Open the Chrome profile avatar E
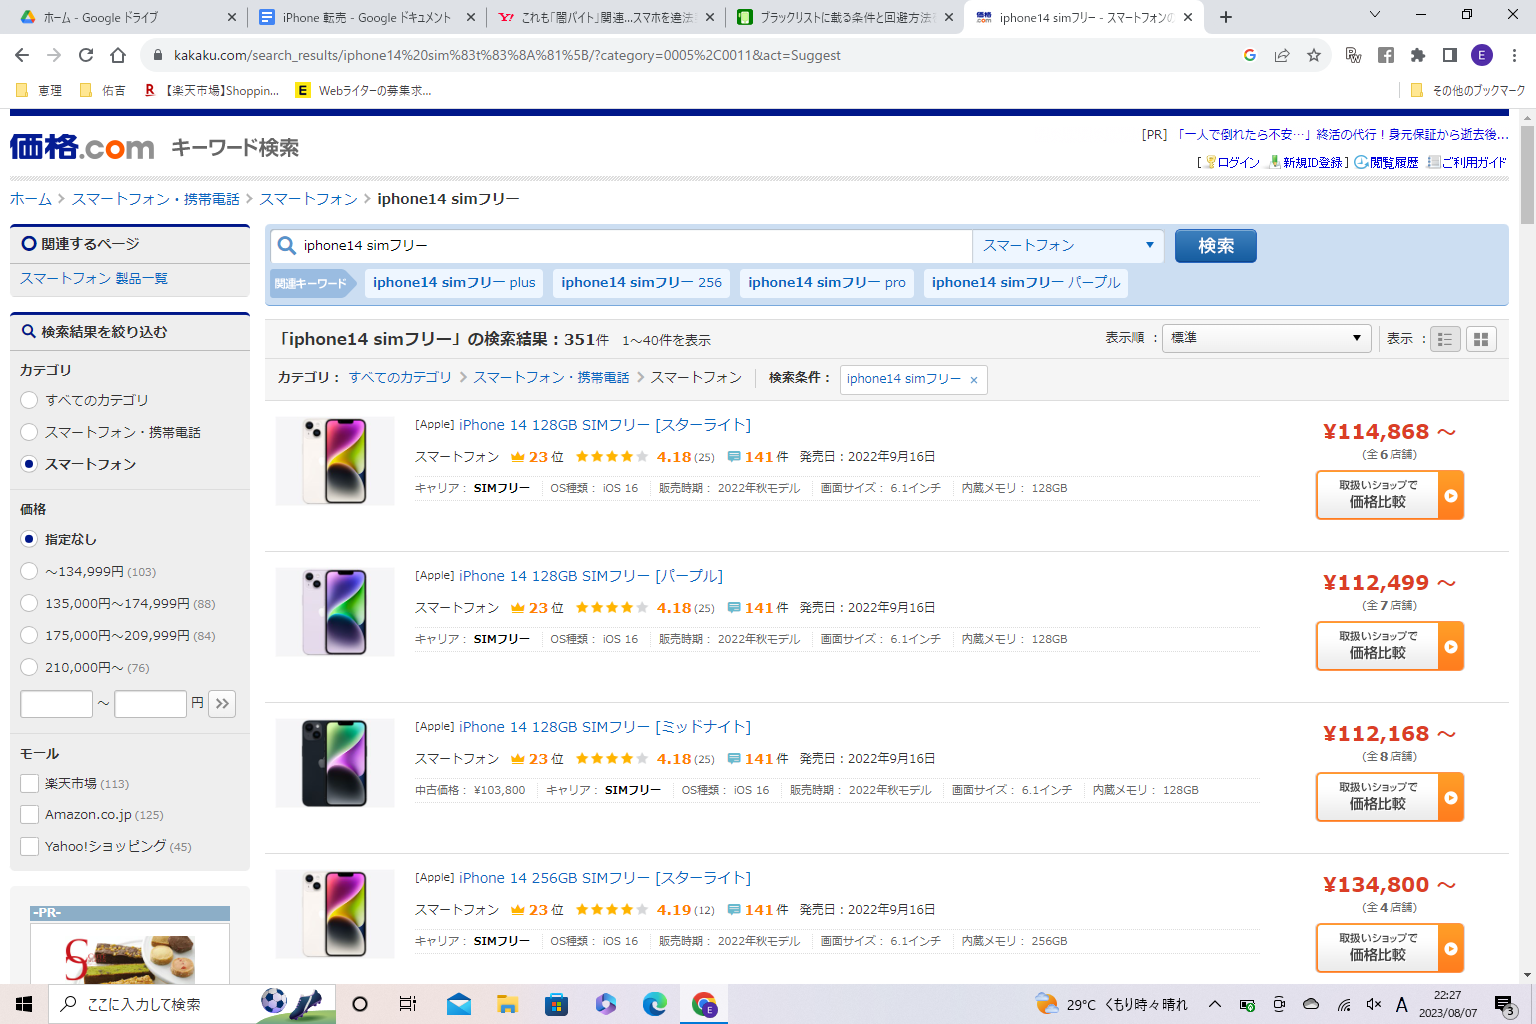The height and width of the screenshot is (1024, 1536). coord(1482,55)
